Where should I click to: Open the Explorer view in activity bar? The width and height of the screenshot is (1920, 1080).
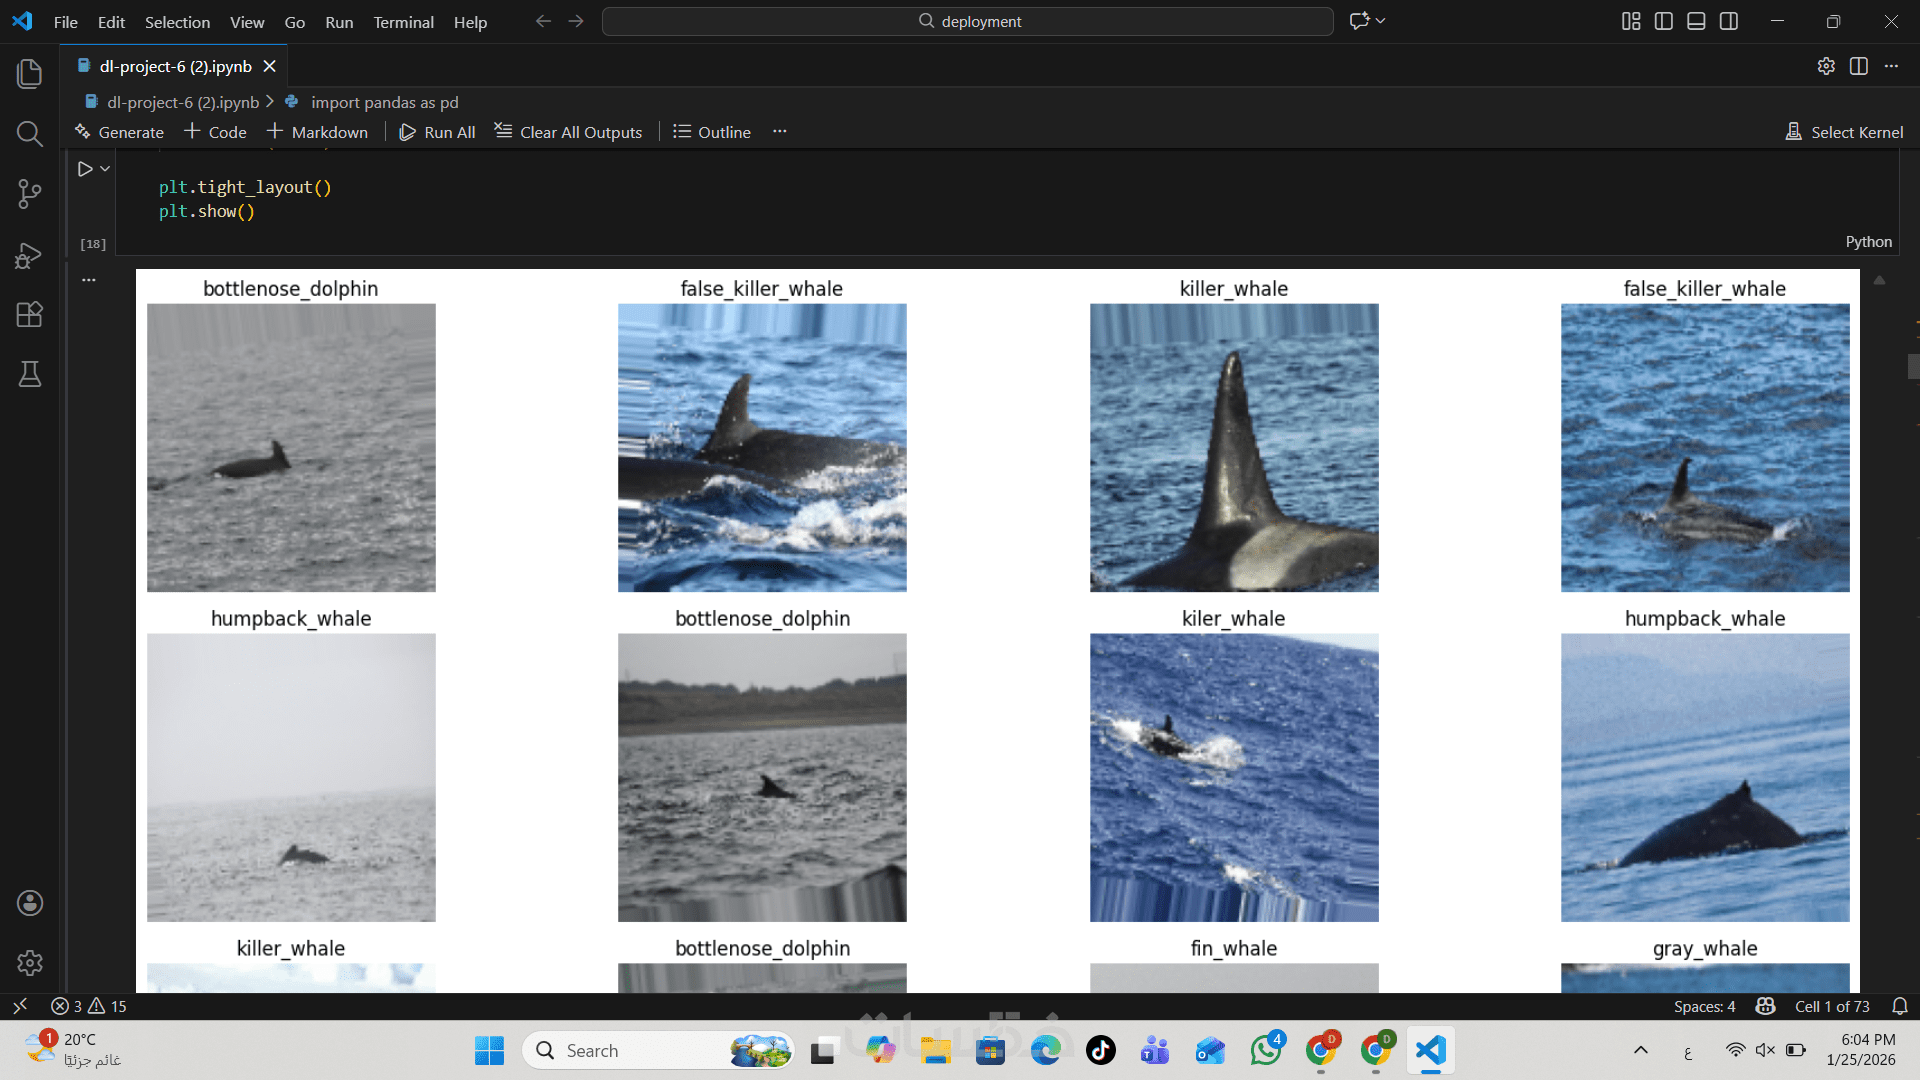pos(30,73)
